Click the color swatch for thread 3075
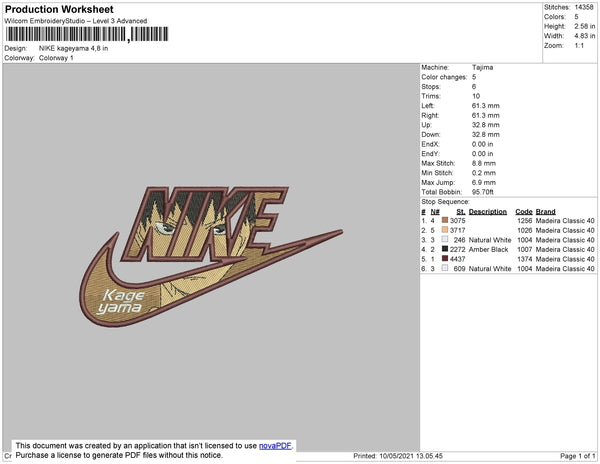 (x=445, y=220)
